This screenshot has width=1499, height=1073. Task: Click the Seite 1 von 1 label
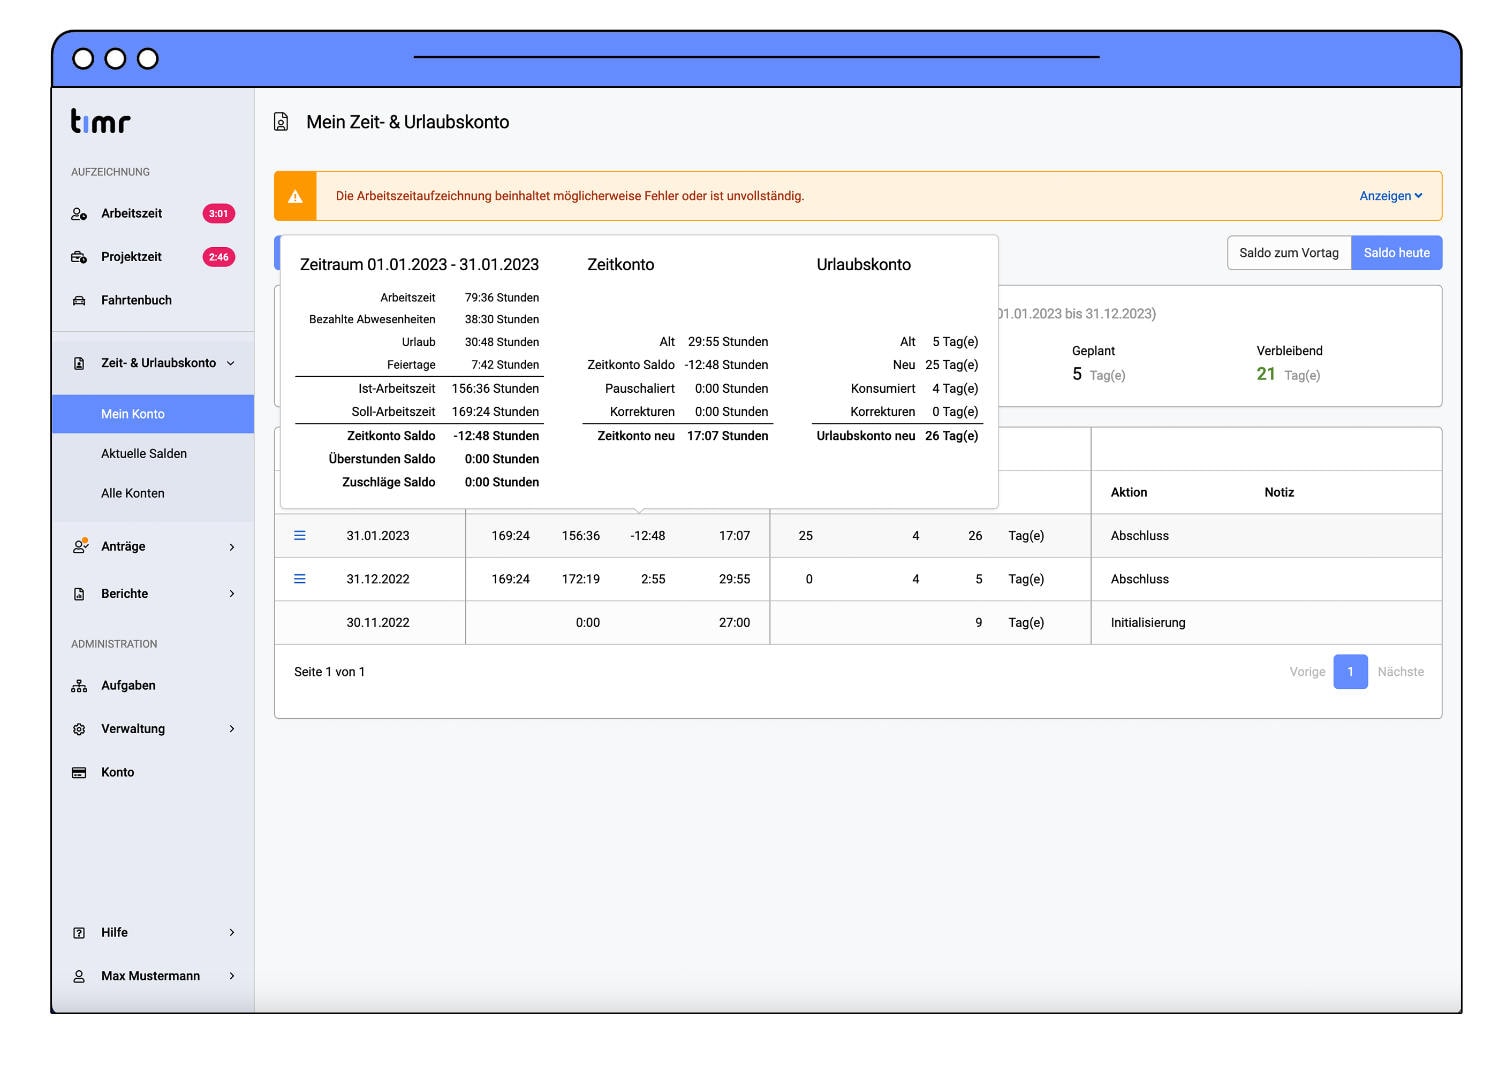[x=329, y=672]
